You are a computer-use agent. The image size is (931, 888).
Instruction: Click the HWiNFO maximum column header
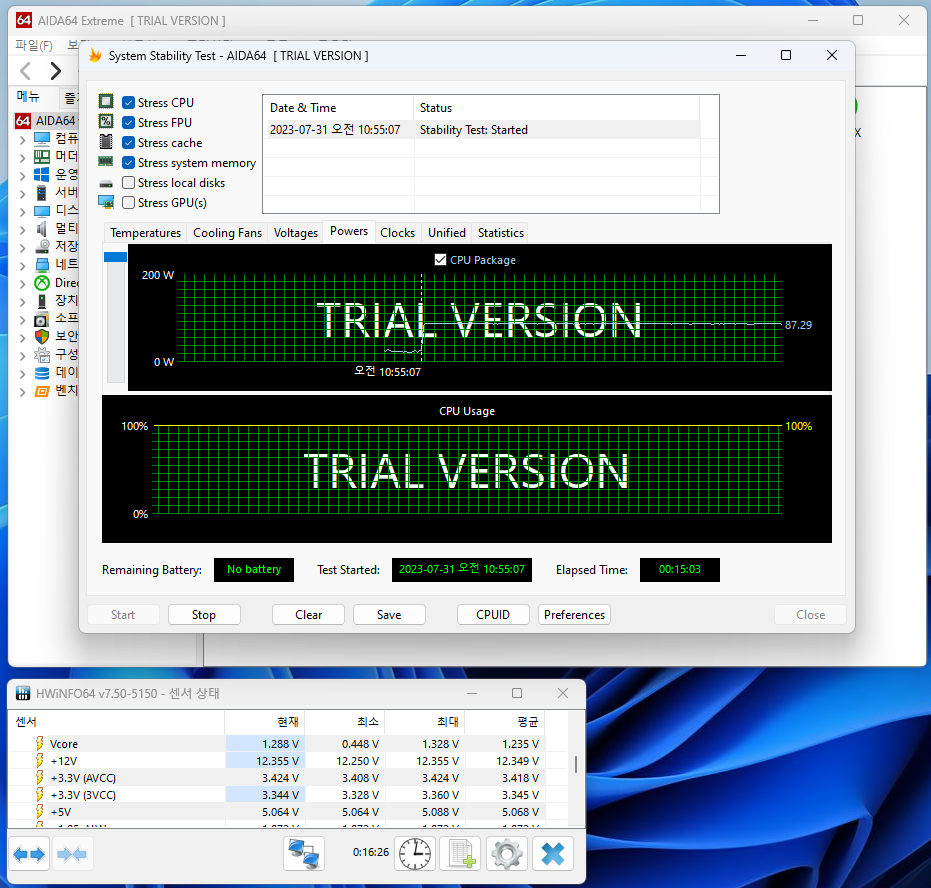click(x=425, y=722)
